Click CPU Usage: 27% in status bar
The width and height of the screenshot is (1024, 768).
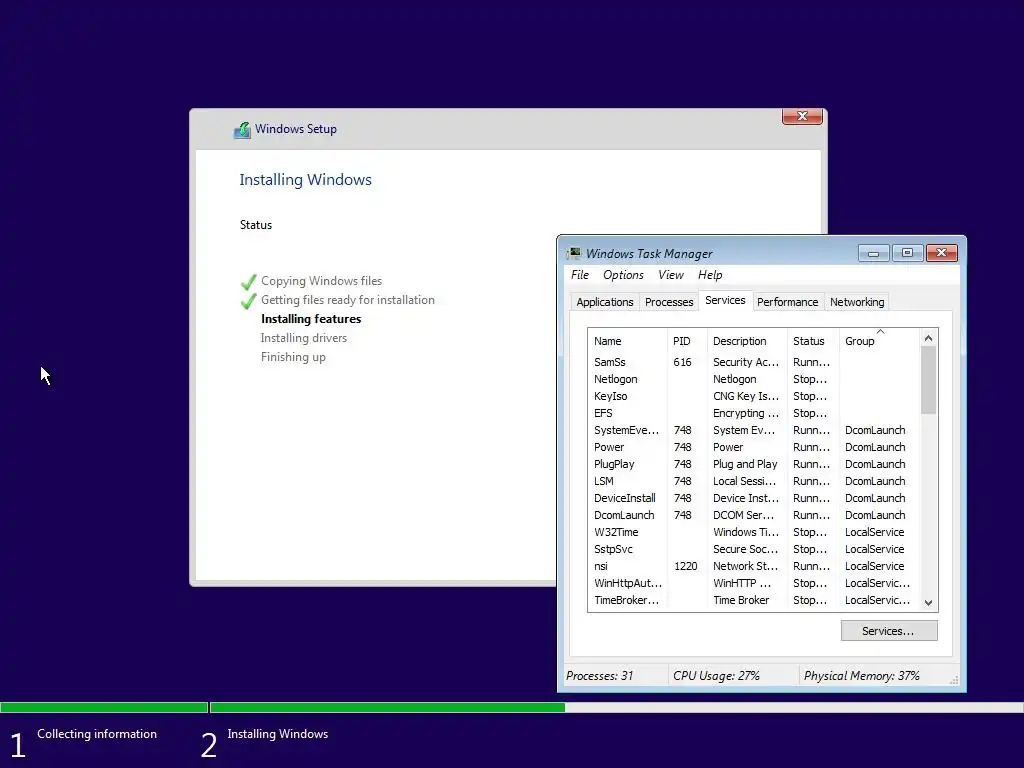[716, 676]
